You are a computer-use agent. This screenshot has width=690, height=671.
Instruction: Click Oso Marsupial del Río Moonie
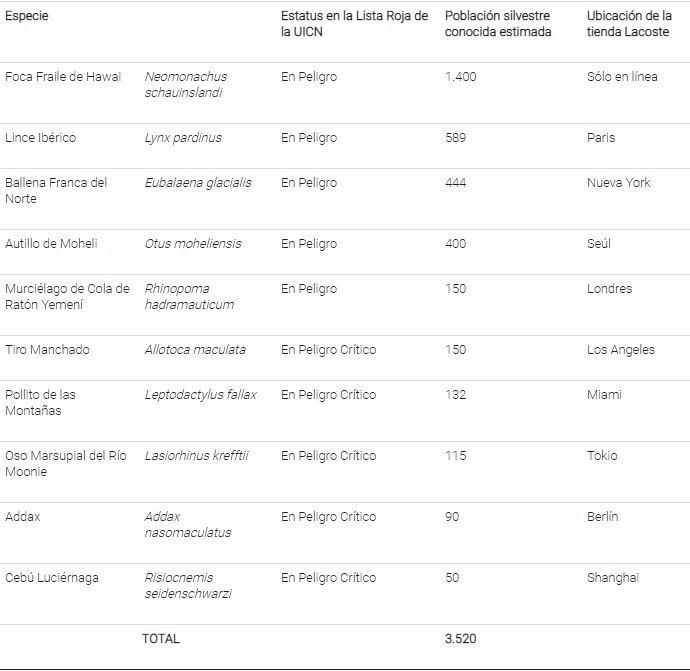pyautogui.click(x=66, y=463)
